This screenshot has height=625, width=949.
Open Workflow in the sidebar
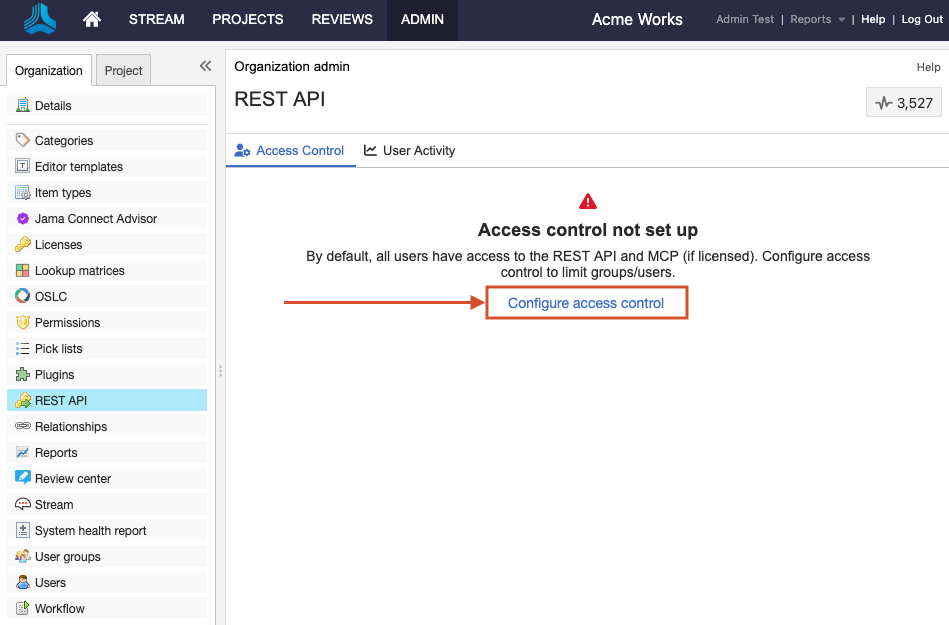[x=107, y=609]
